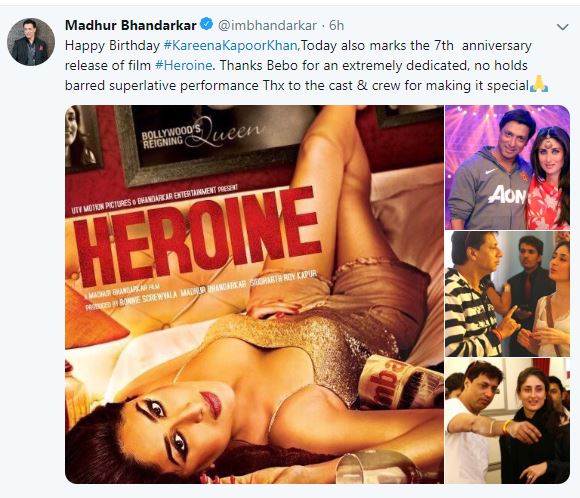Open the Madhur Bhandarkar display name link
The width and height of the screenshot is (580, 498).
[x=131, y=25]
